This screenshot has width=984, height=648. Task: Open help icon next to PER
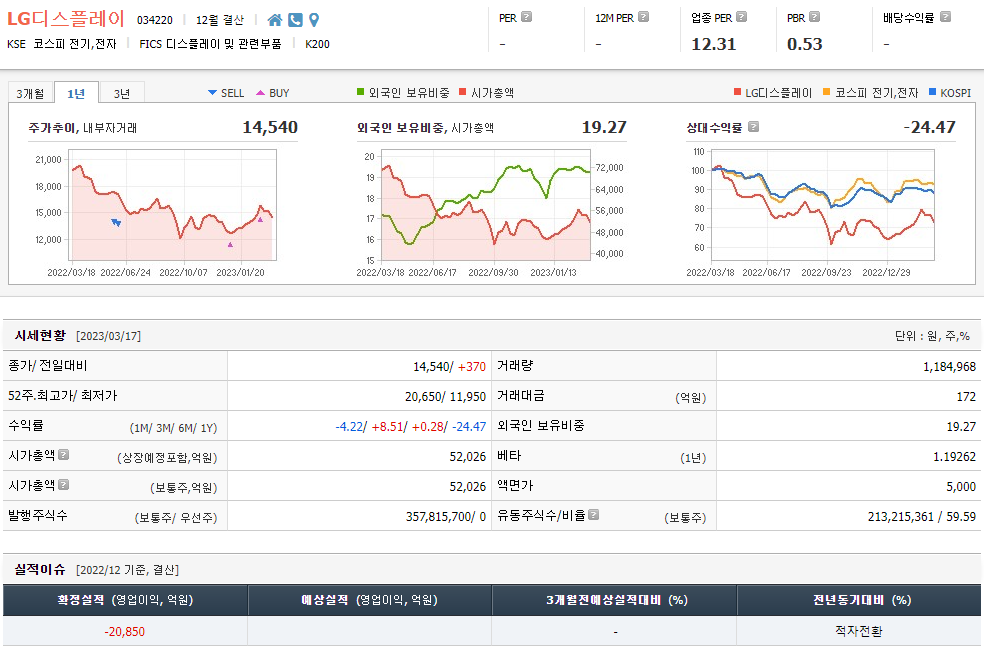(527, 17)
